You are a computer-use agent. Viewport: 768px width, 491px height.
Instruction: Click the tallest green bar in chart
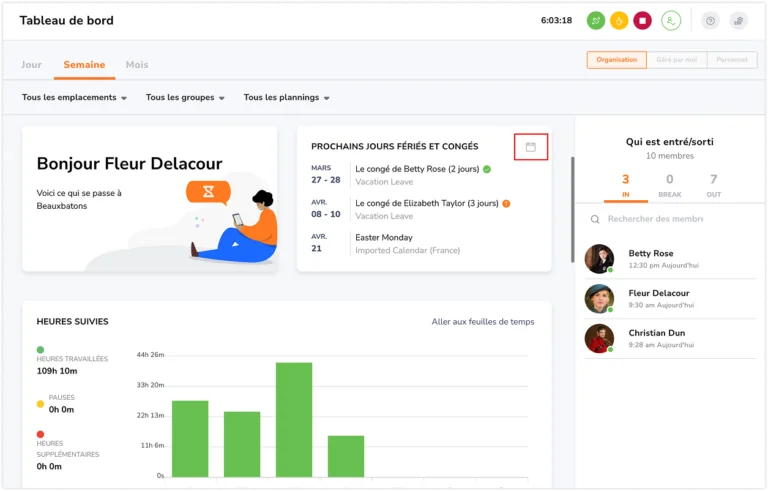[294, 419]
